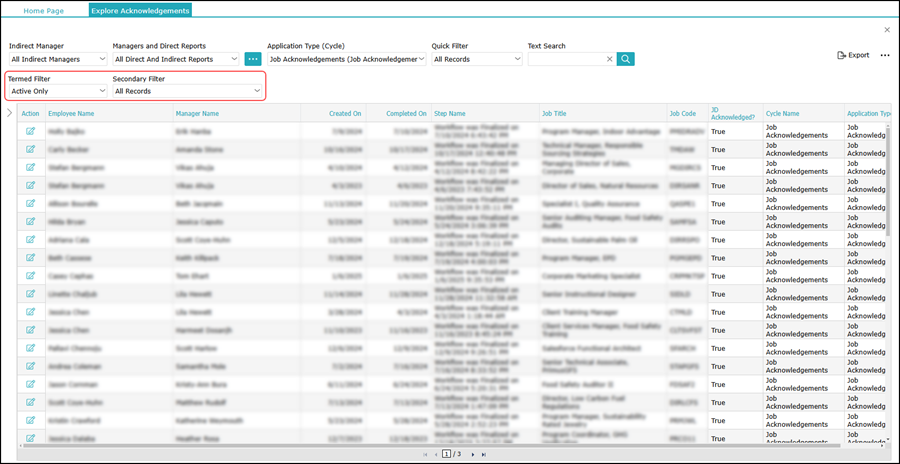Select the Explore Acknowledgements tab
This screenshot has height=464, width=900.
pos(140,10)
